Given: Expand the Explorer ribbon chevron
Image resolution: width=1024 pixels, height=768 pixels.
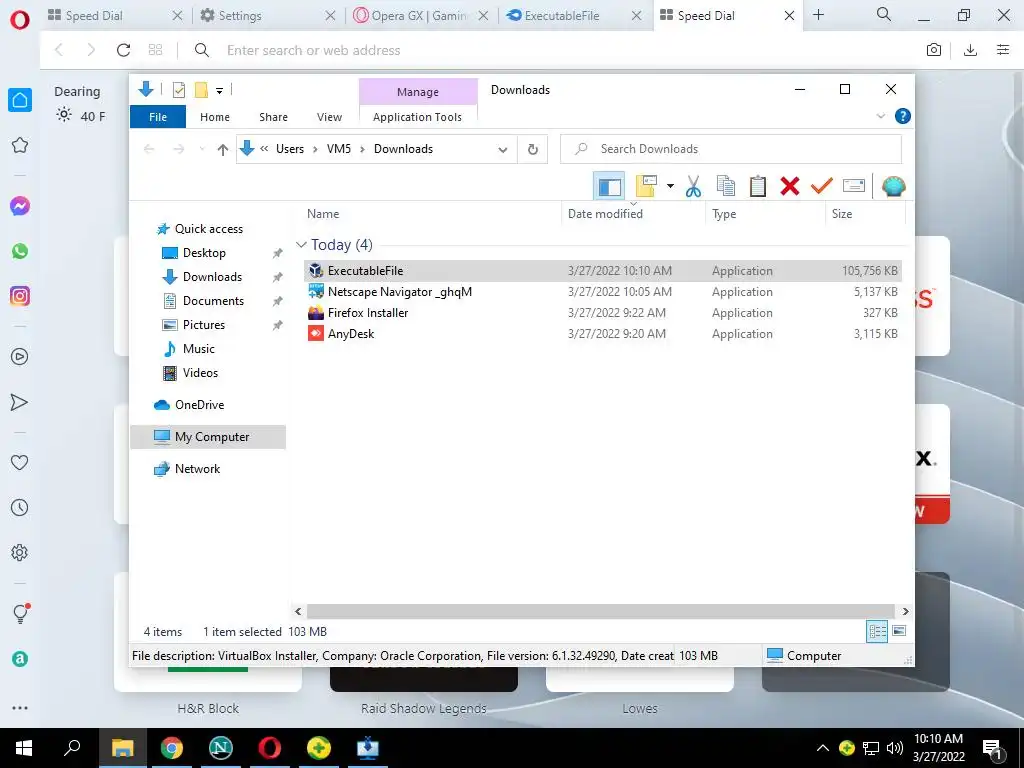Looking at the screenshot, I should coord(880,116).
